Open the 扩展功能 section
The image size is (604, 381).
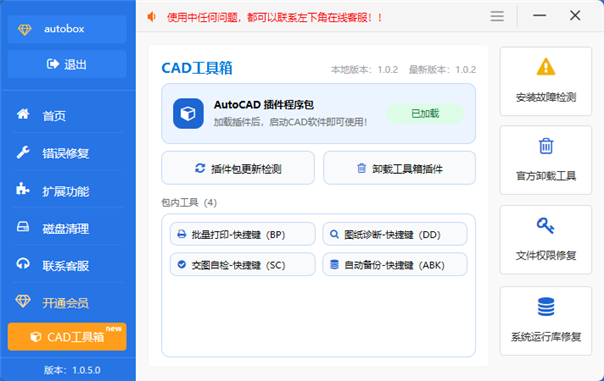tap(68, 191)
